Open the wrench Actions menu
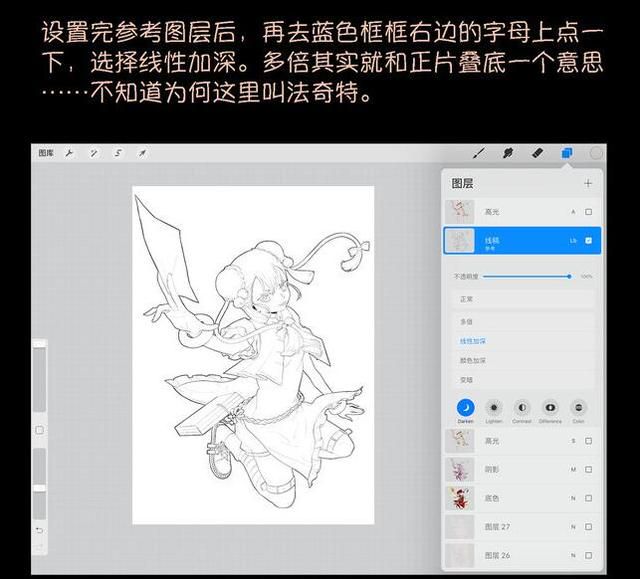Screen dimensions: 640x579 (69, 153)
